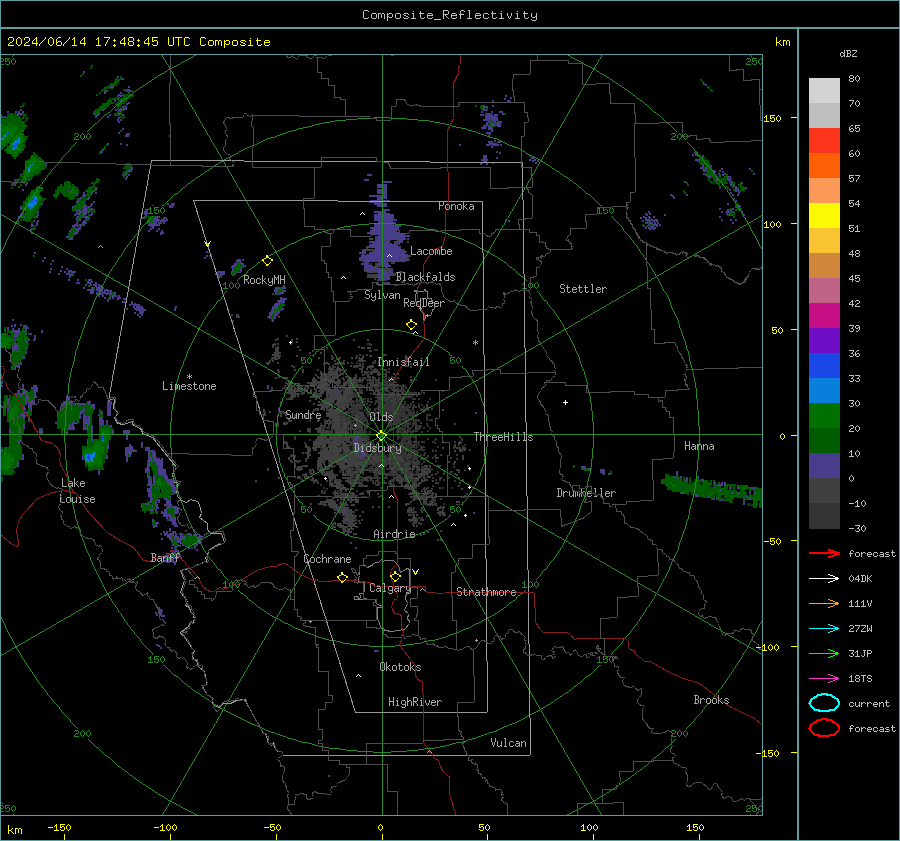
Task: Click the yellow diamond marker above Calgary
Action: 395,576
